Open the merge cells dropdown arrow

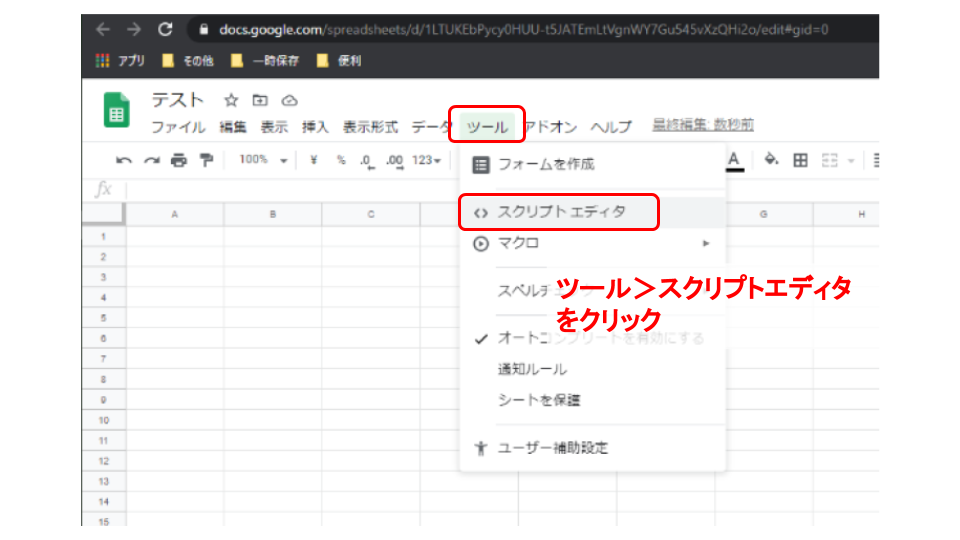[x=851, y=161]
